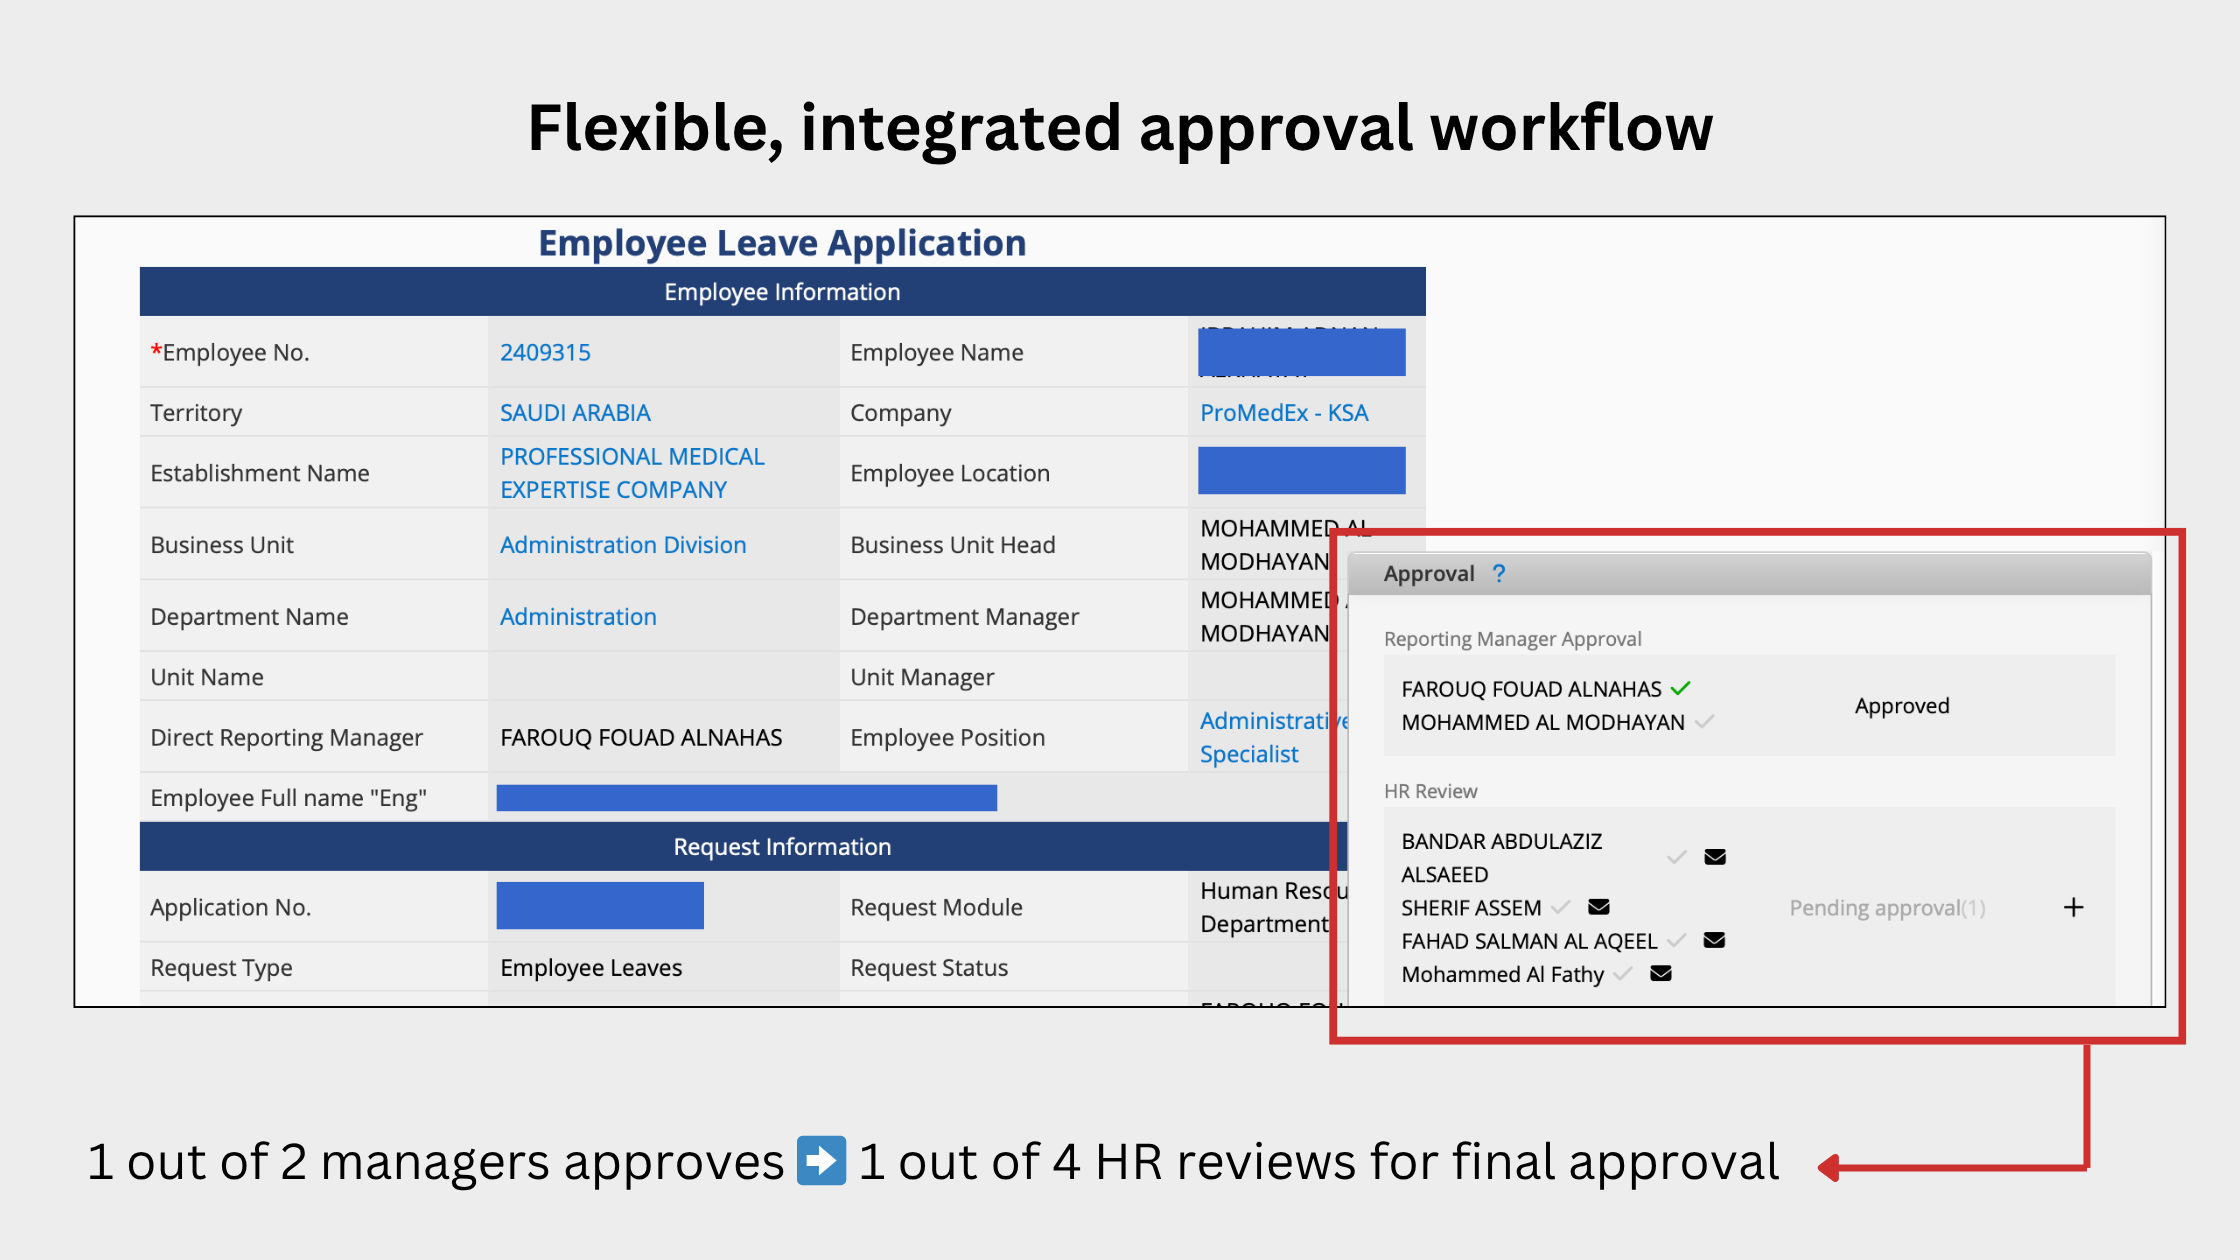Click the Approval panel header

1750,574
